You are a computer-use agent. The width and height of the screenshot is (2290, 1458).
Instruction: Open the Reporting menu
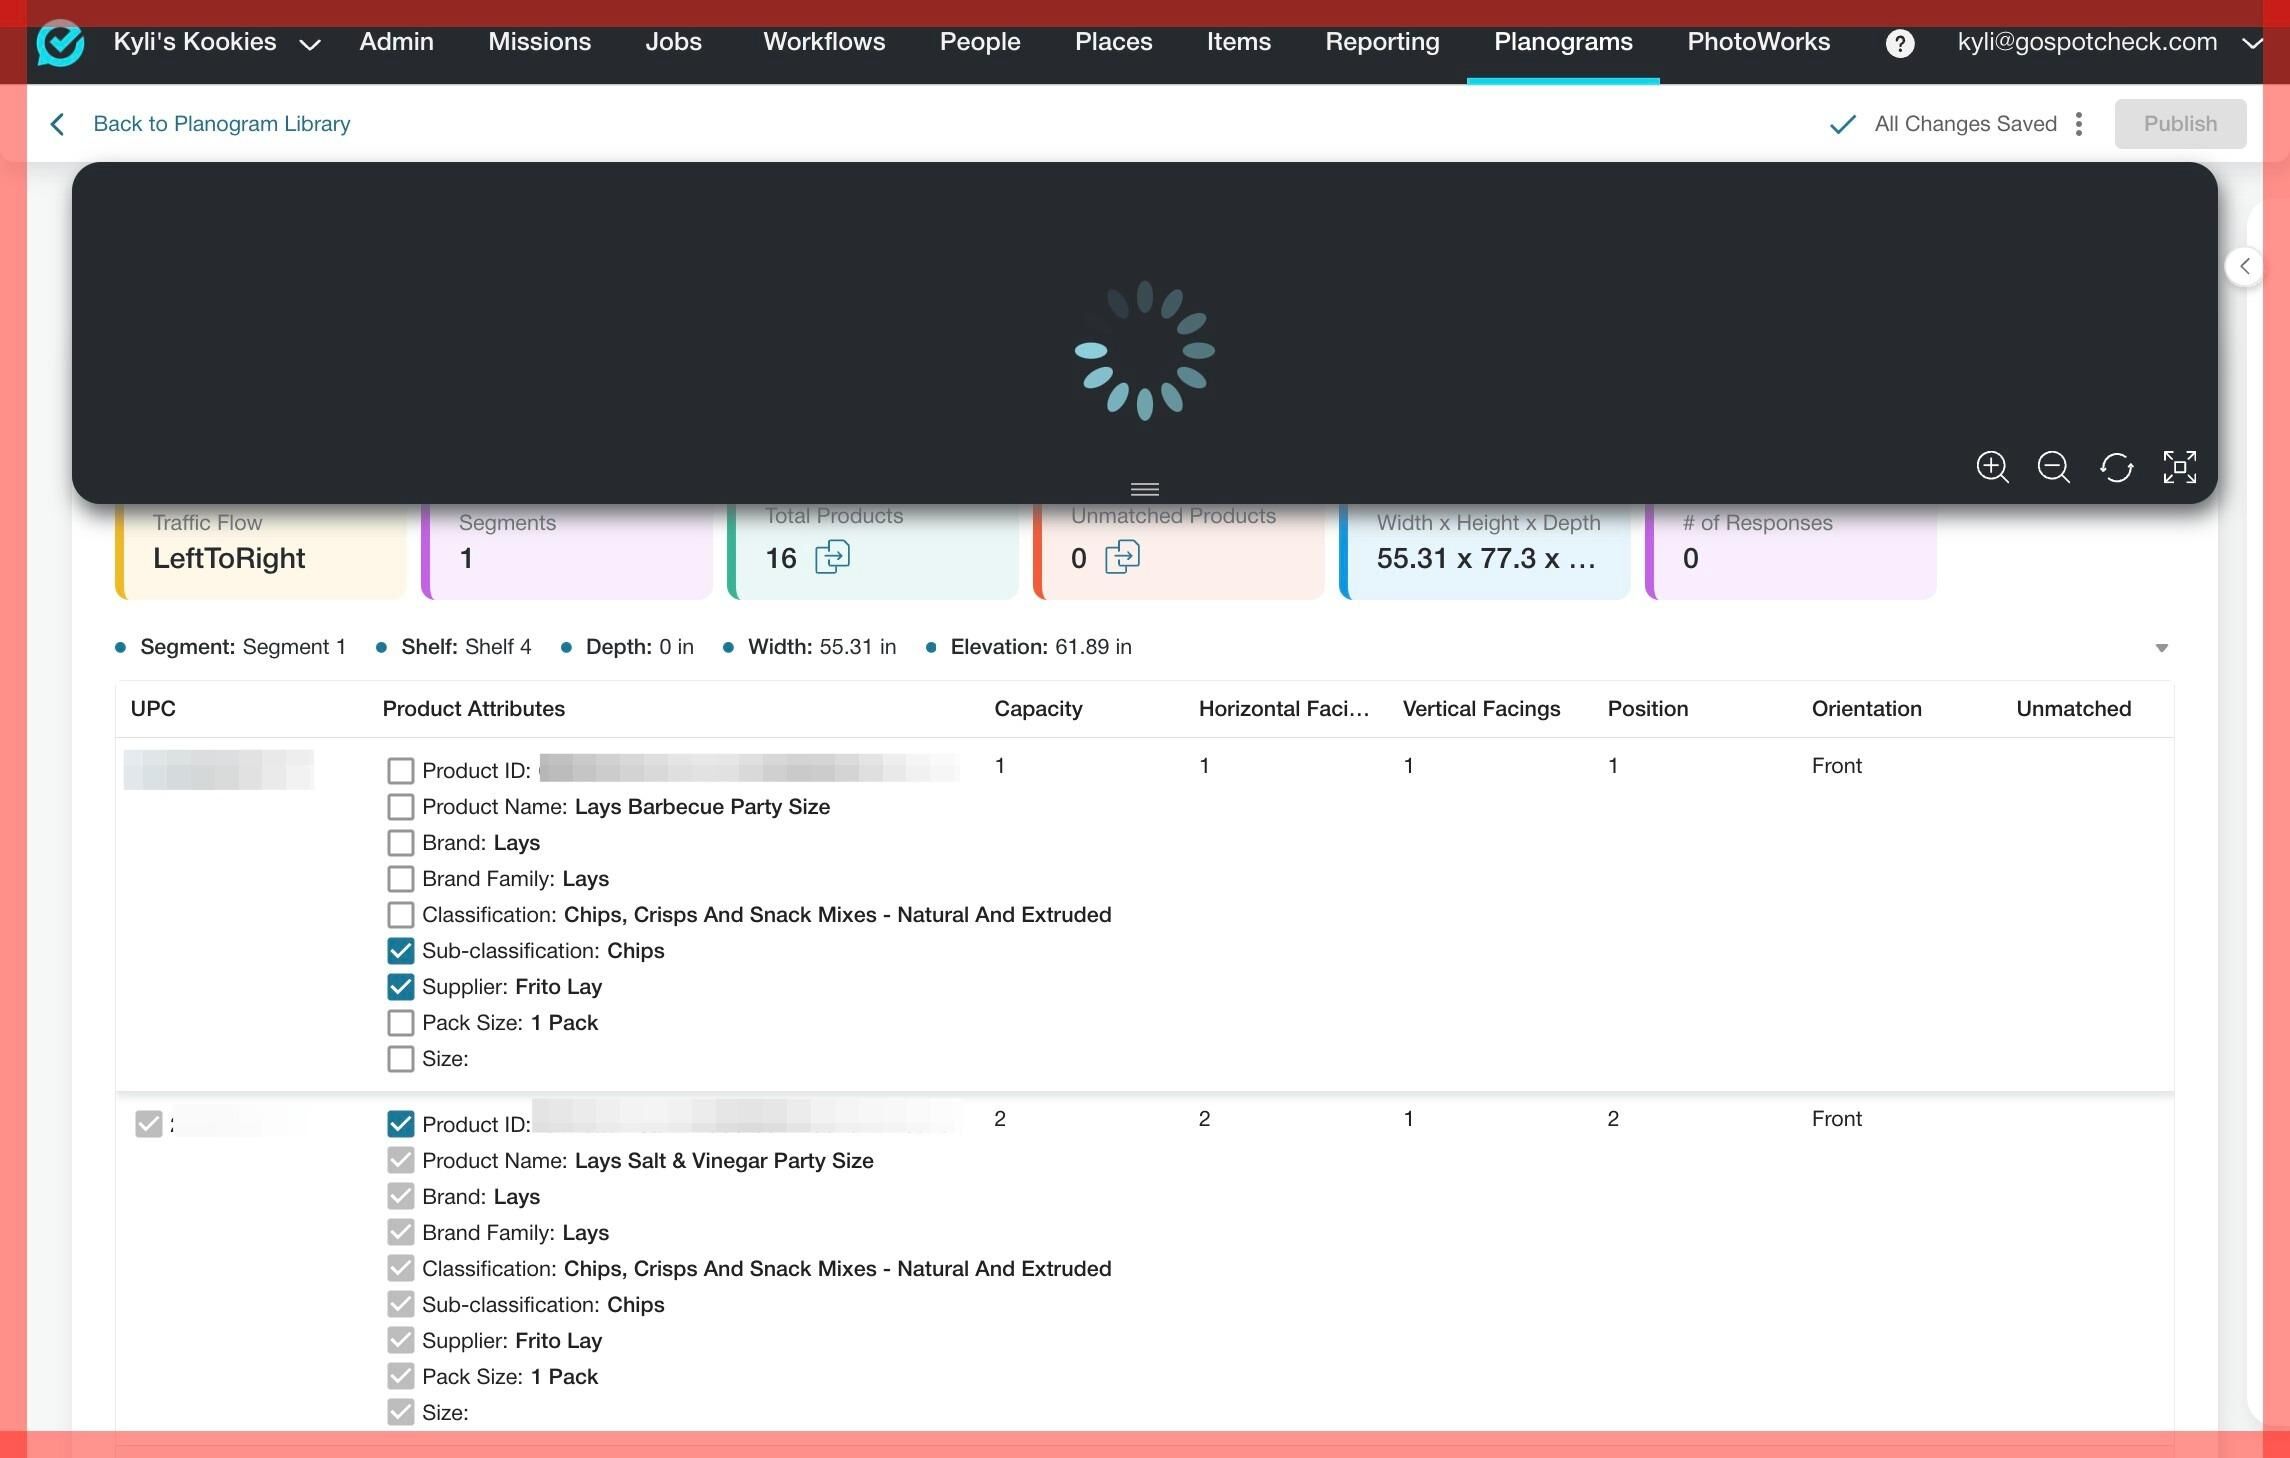point(1382,42)
